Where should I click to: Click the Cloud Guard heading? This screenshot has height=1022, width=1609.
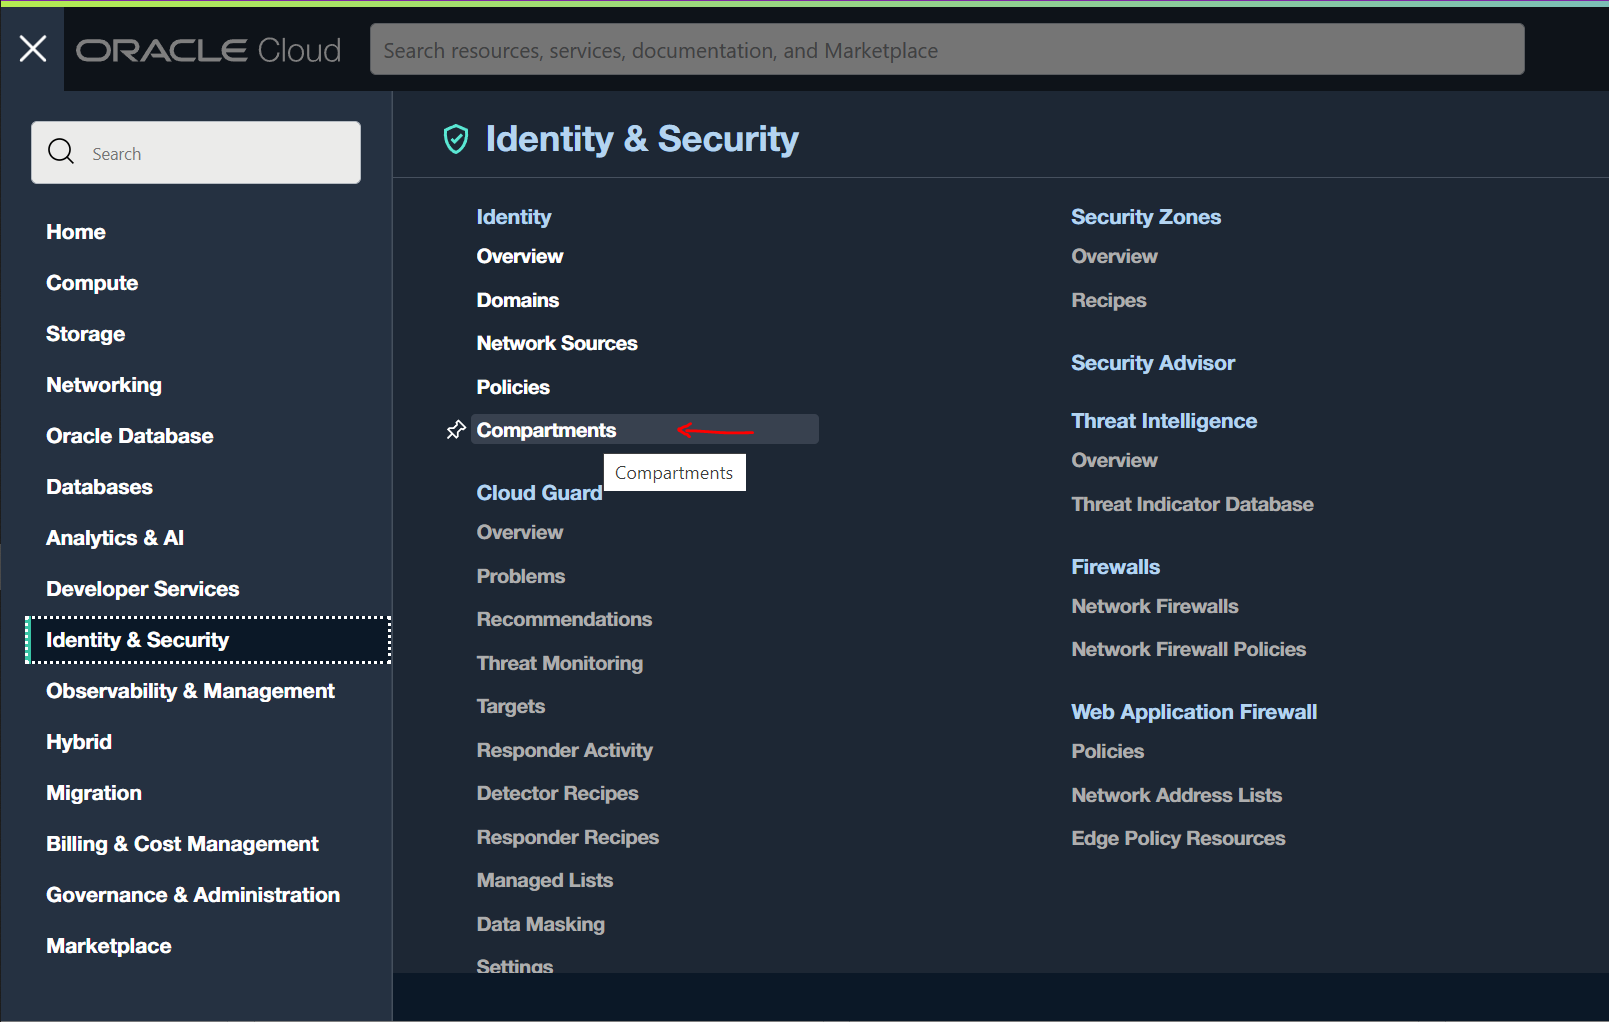pos(540,493)
